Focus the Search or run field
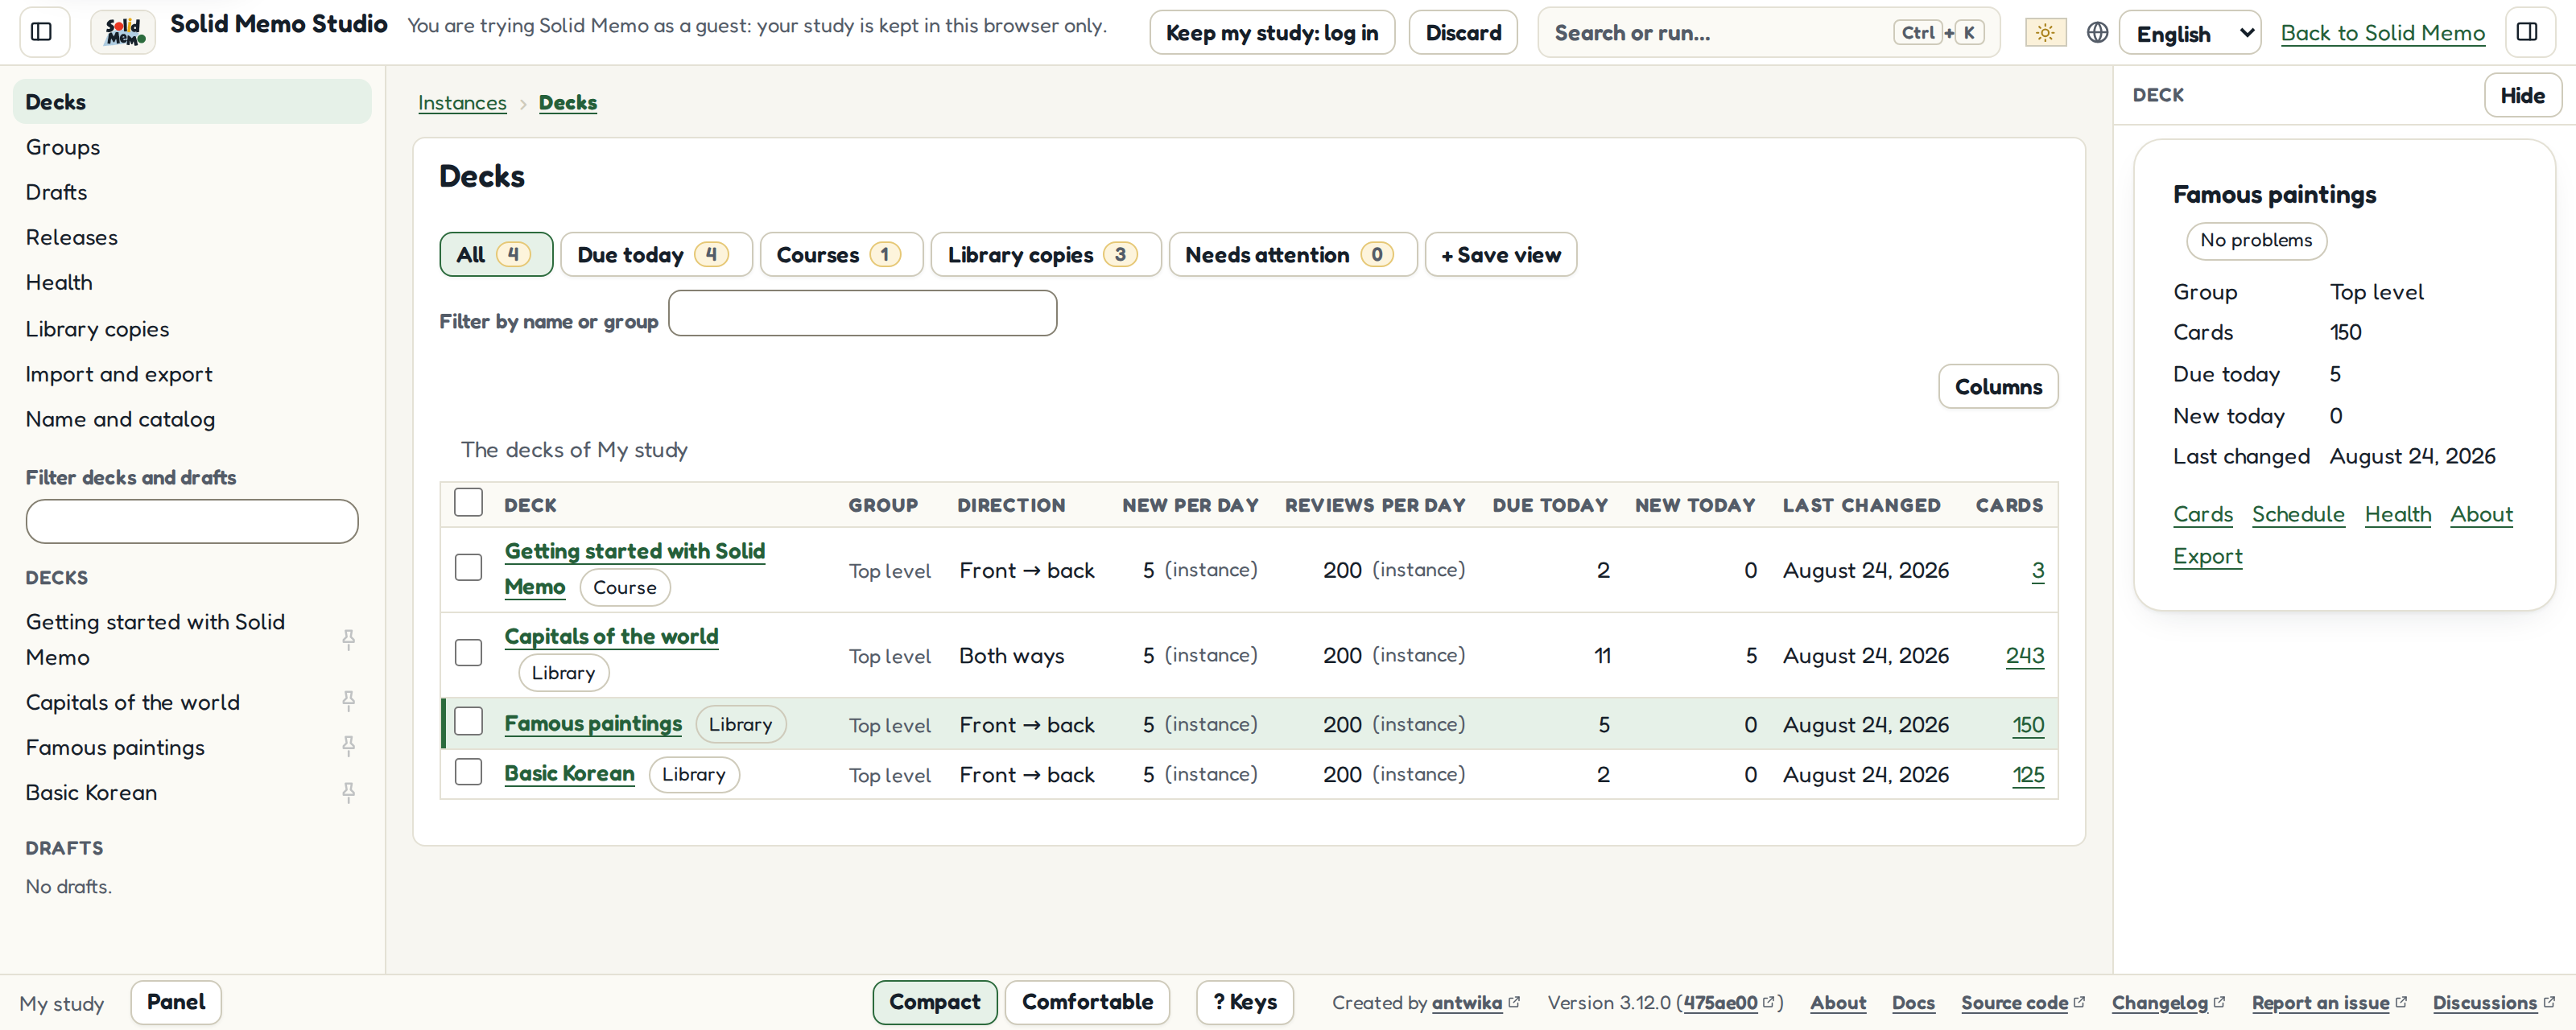This screenshot has width=2576, height=1030. pyautogui.click(x=1768, y=33)
